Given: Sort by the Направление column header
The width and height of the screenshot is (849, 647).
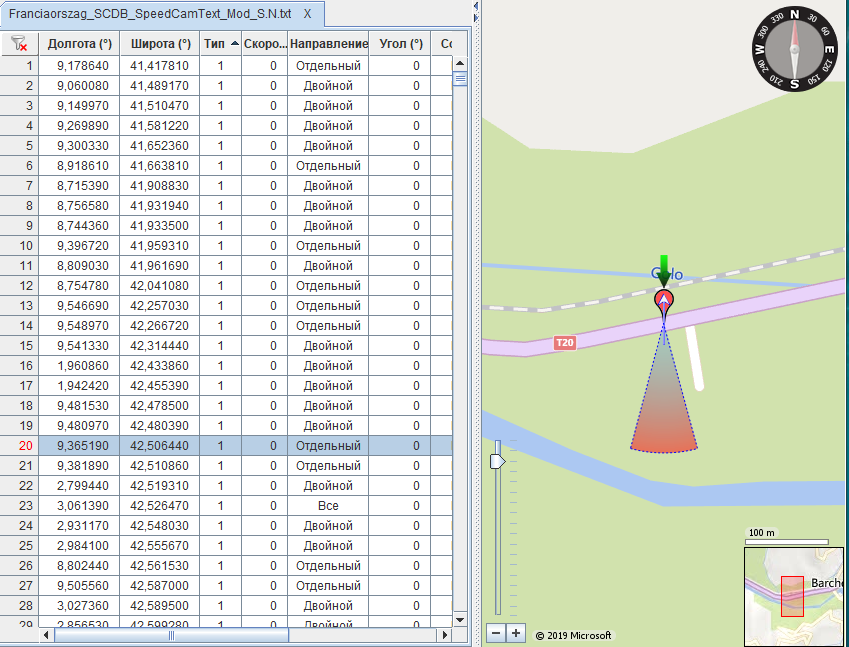Looking at the screenshot, I should [329, 44].
